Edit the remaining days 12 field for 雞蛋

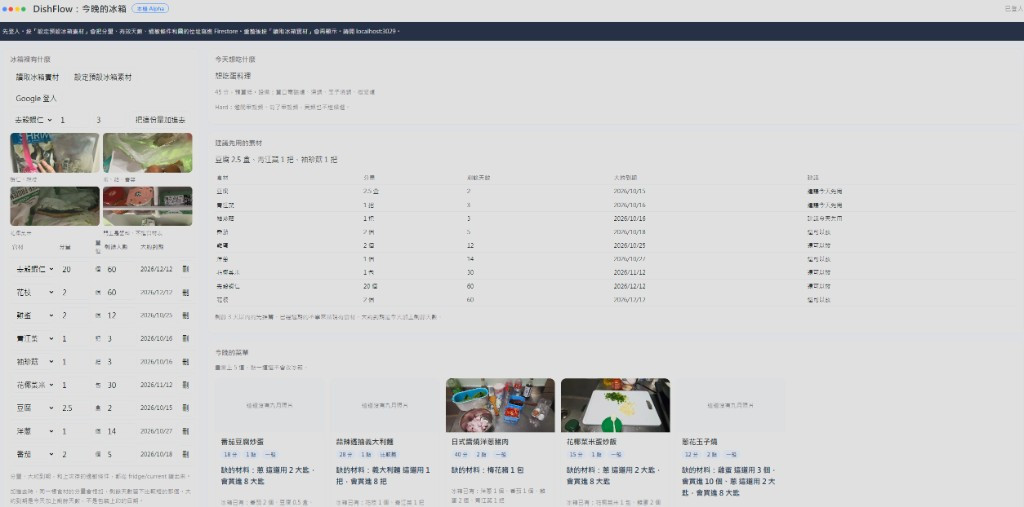tap(121, 316)
